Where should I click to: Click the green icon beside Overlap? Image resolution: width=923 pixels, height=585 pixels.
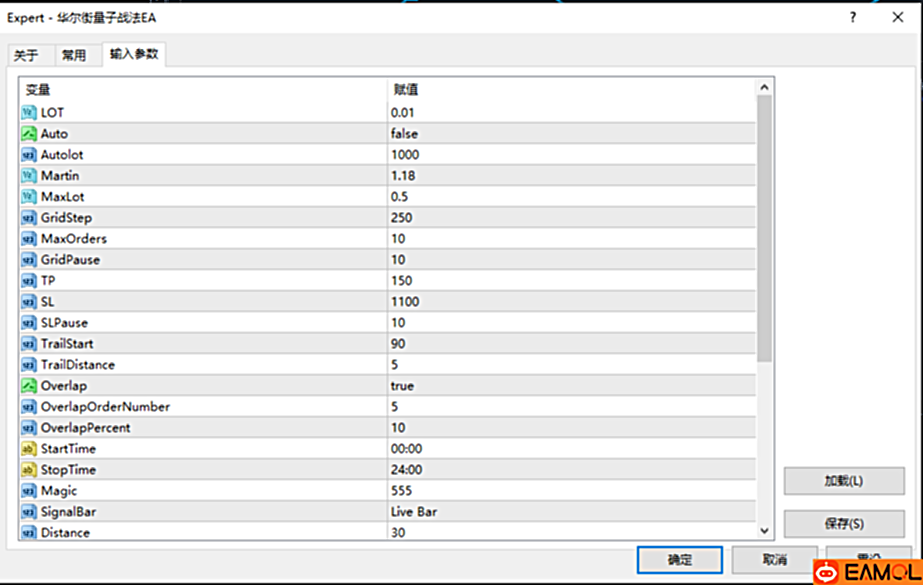coord(29,385)
